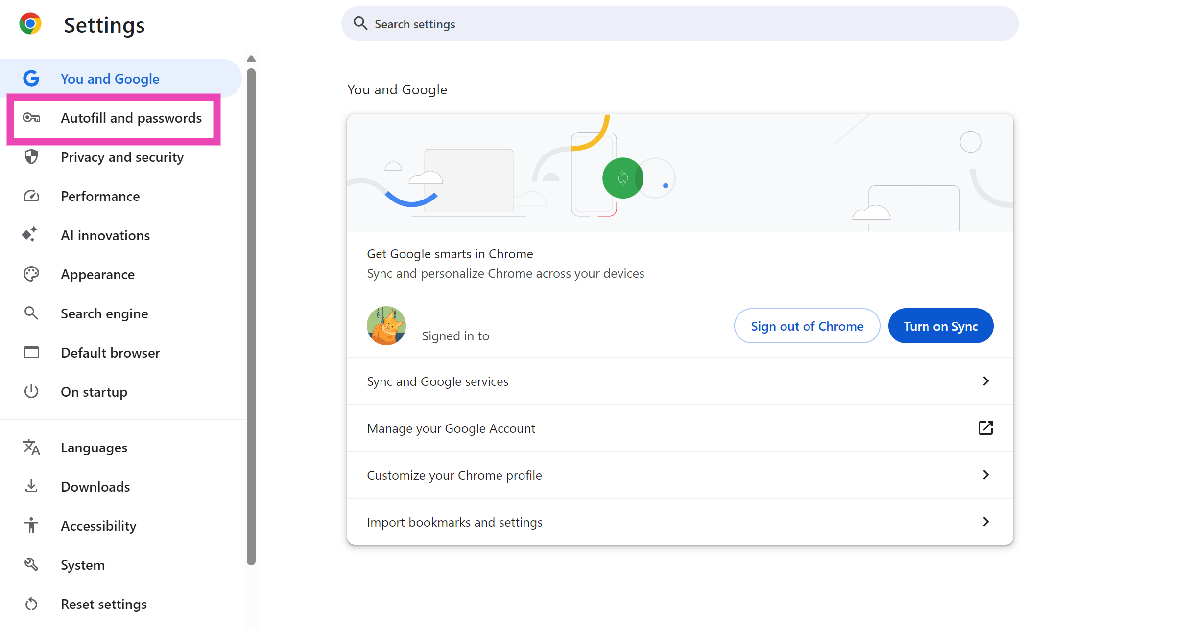Click the Appearance palette icon
This screenshot has height=628, width=1200.
31,274
